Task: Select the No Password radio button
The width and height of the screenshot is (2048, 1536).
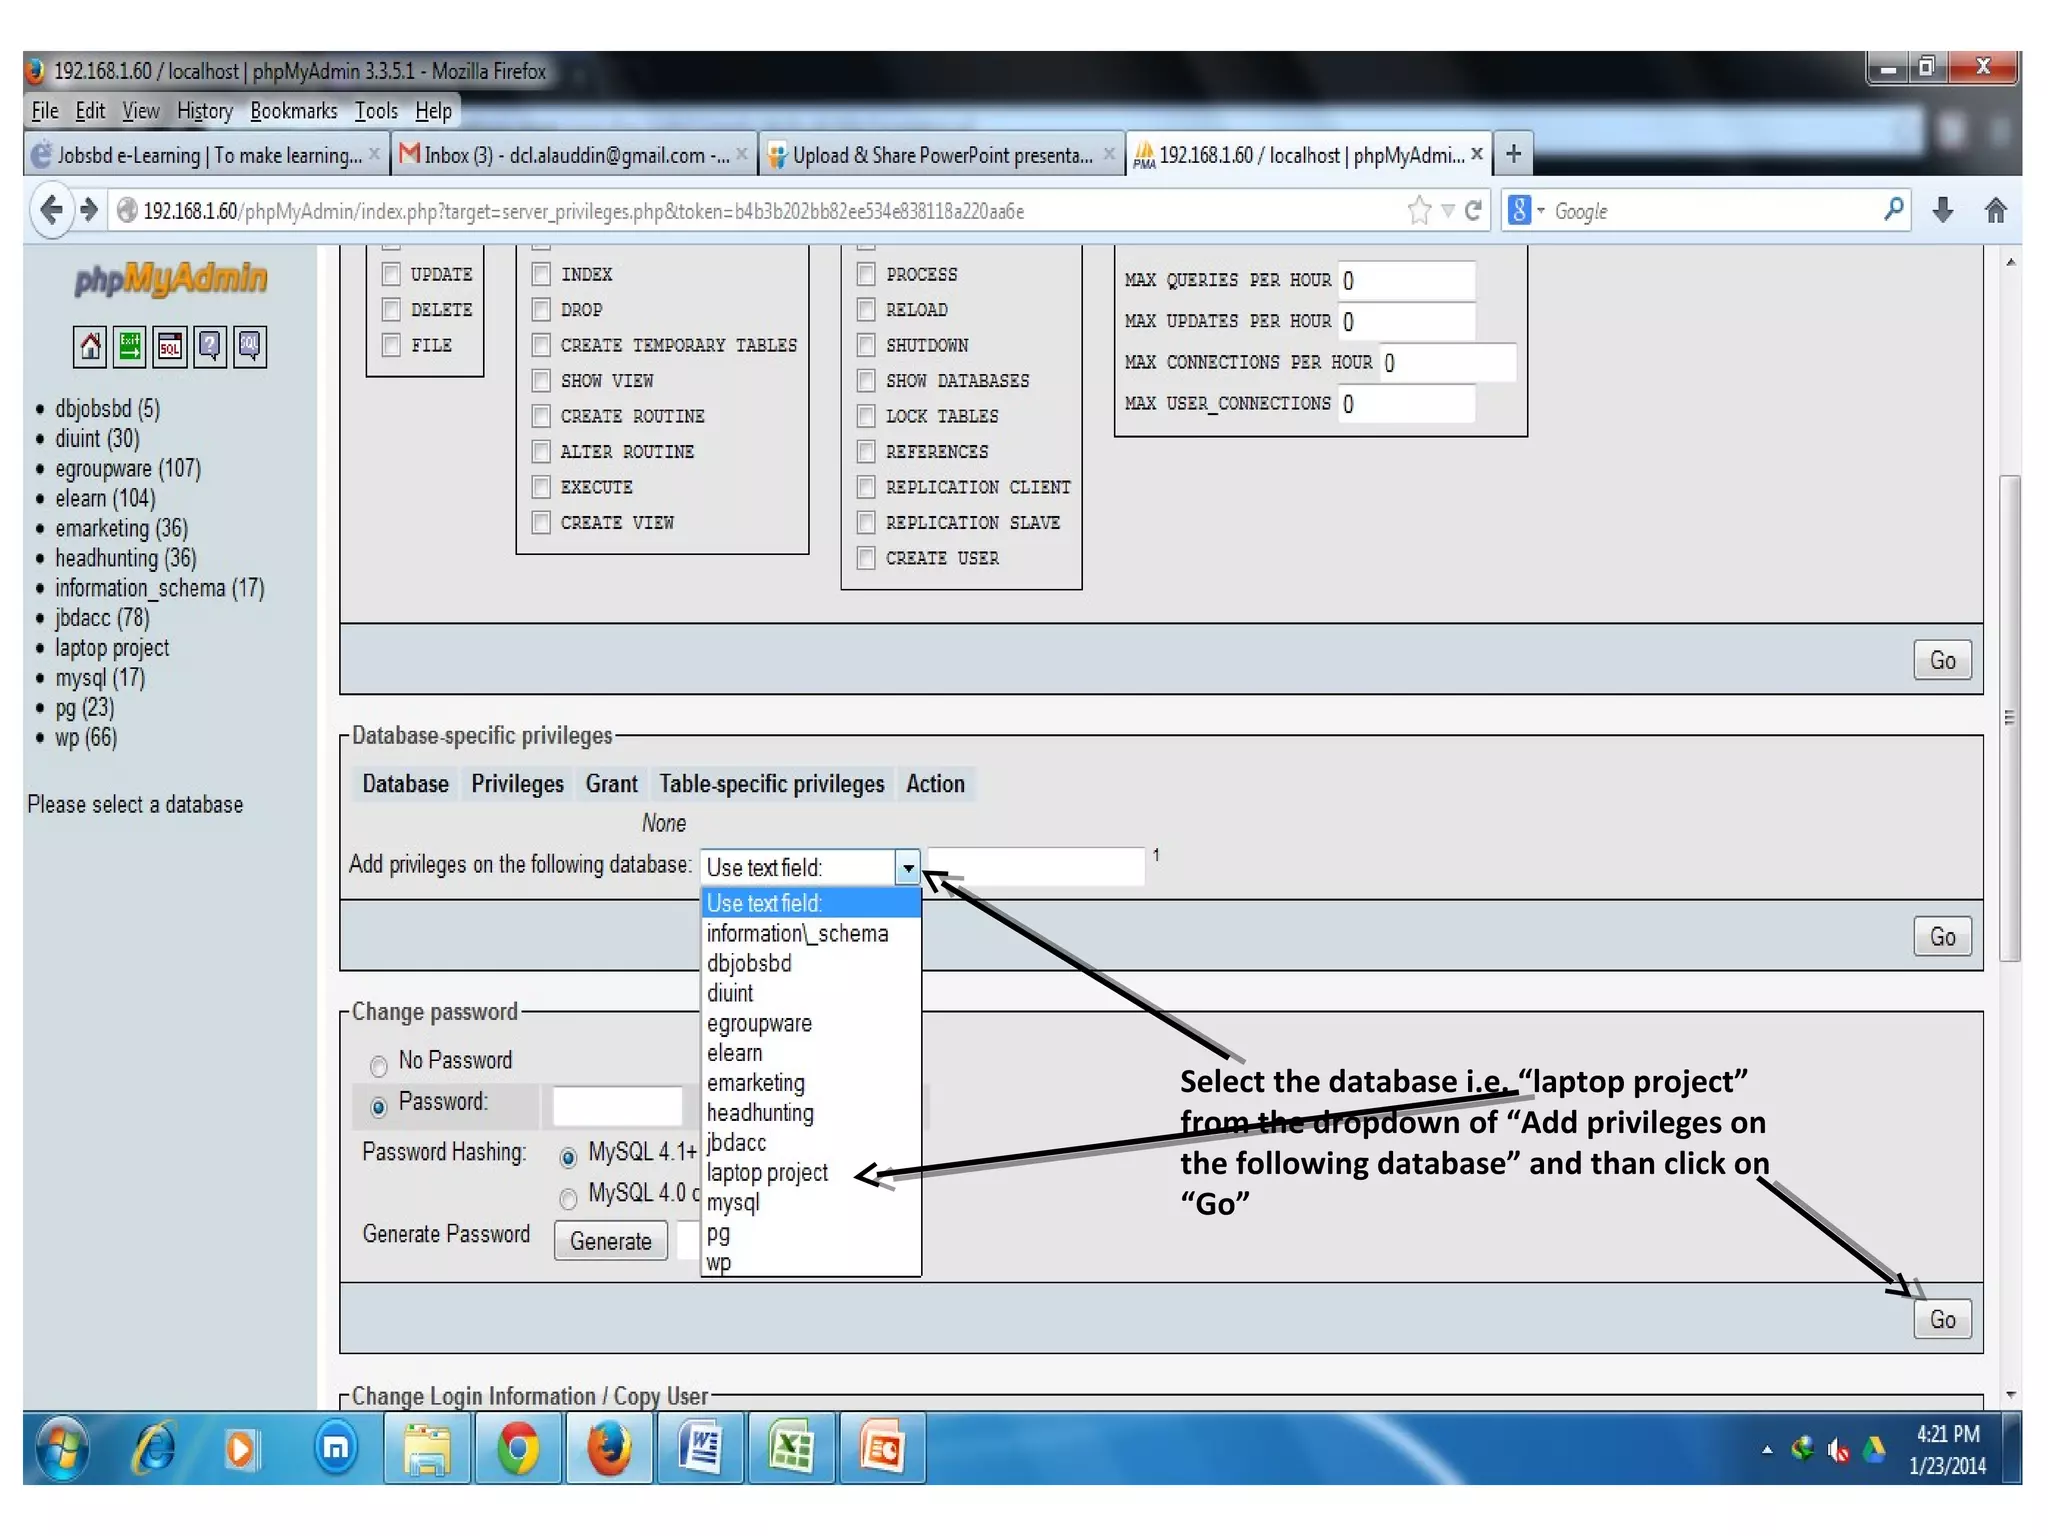Action: tap(378, 1065)
